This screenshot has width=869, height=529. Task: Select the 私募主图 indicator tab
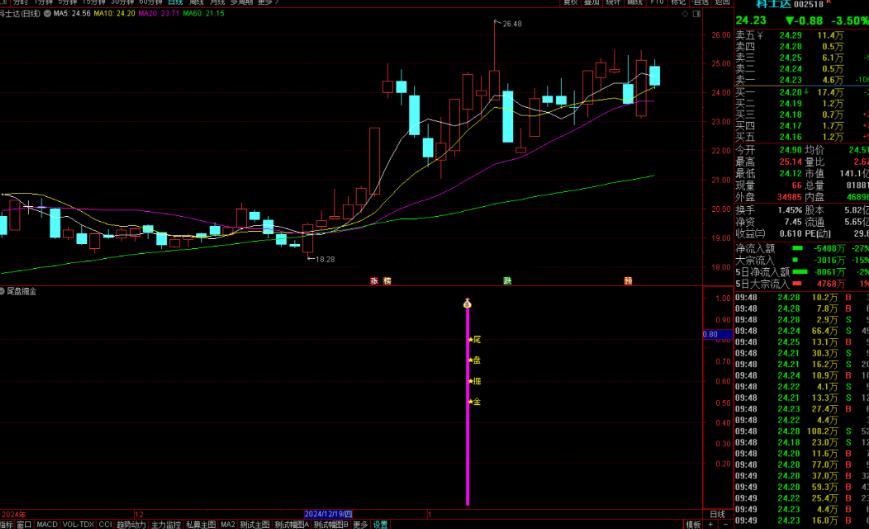coord(201,524)
